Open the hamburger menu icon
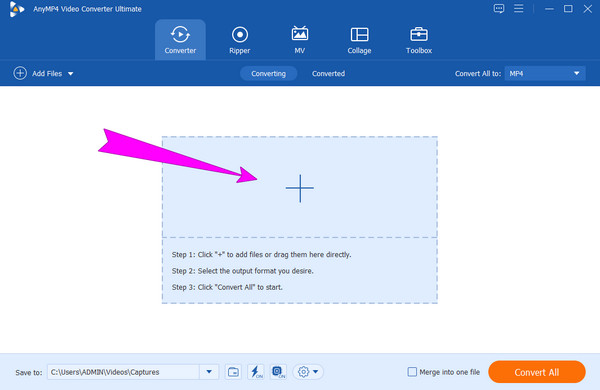 518,8
